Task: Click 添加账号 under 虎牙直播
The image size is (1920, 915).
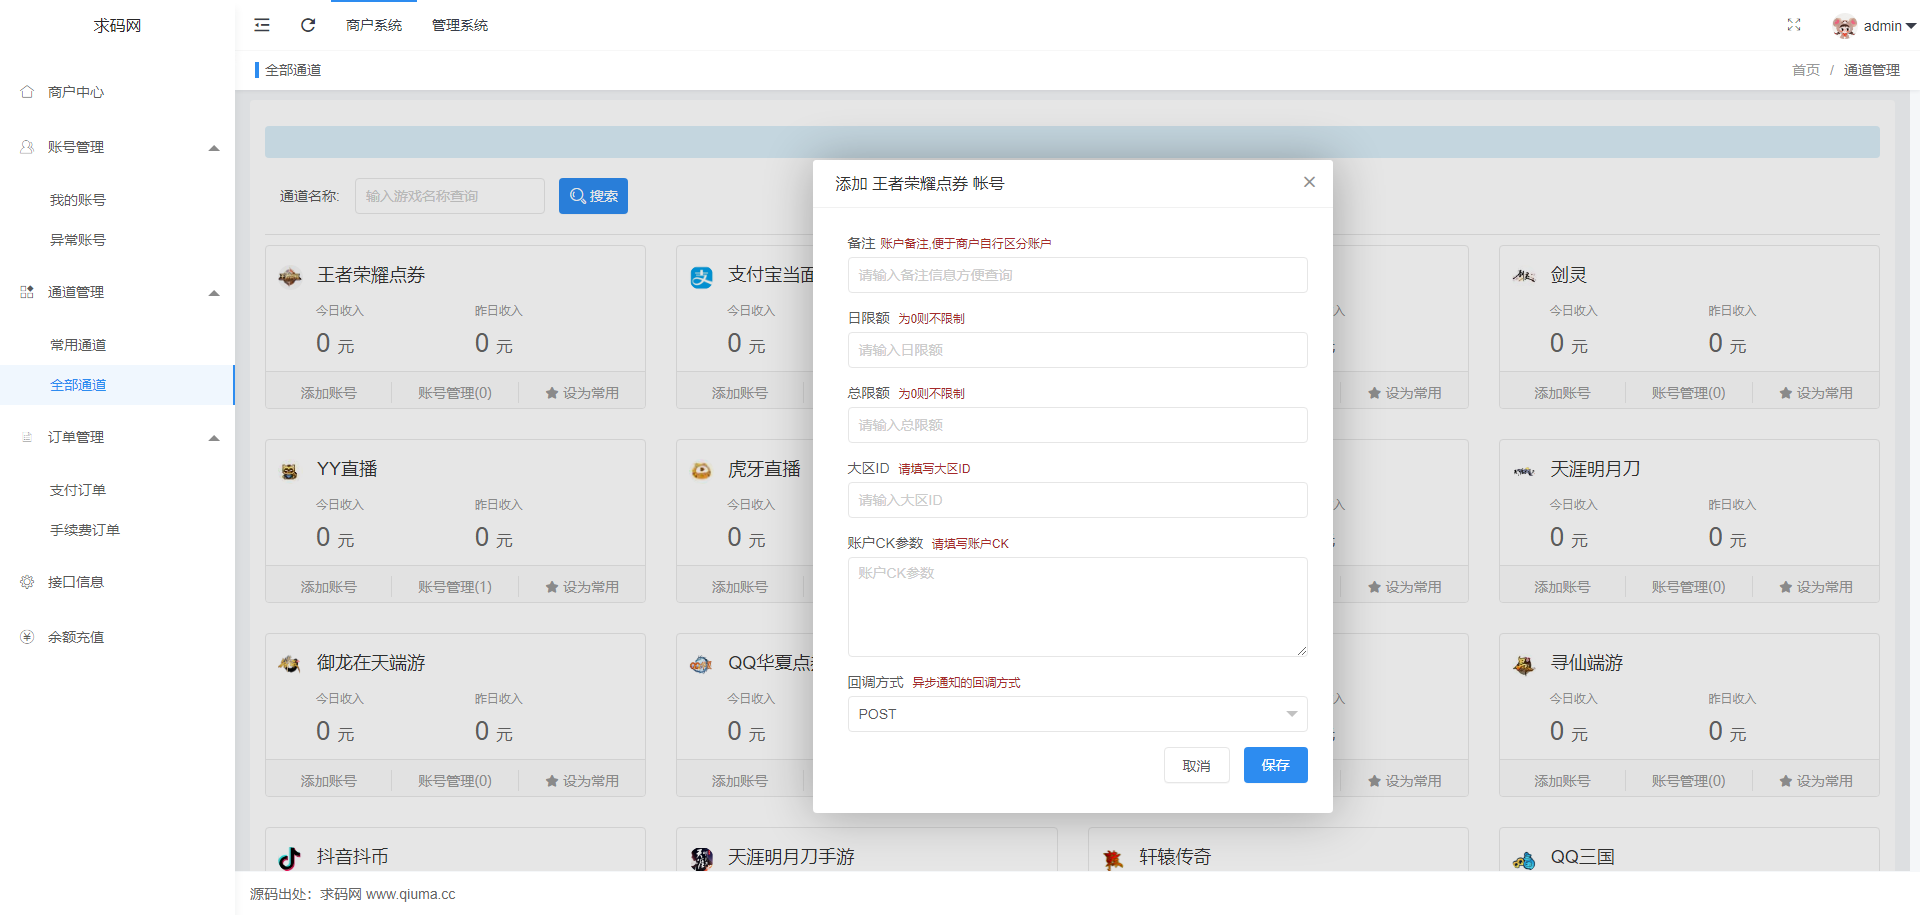Action: point(739,587)
